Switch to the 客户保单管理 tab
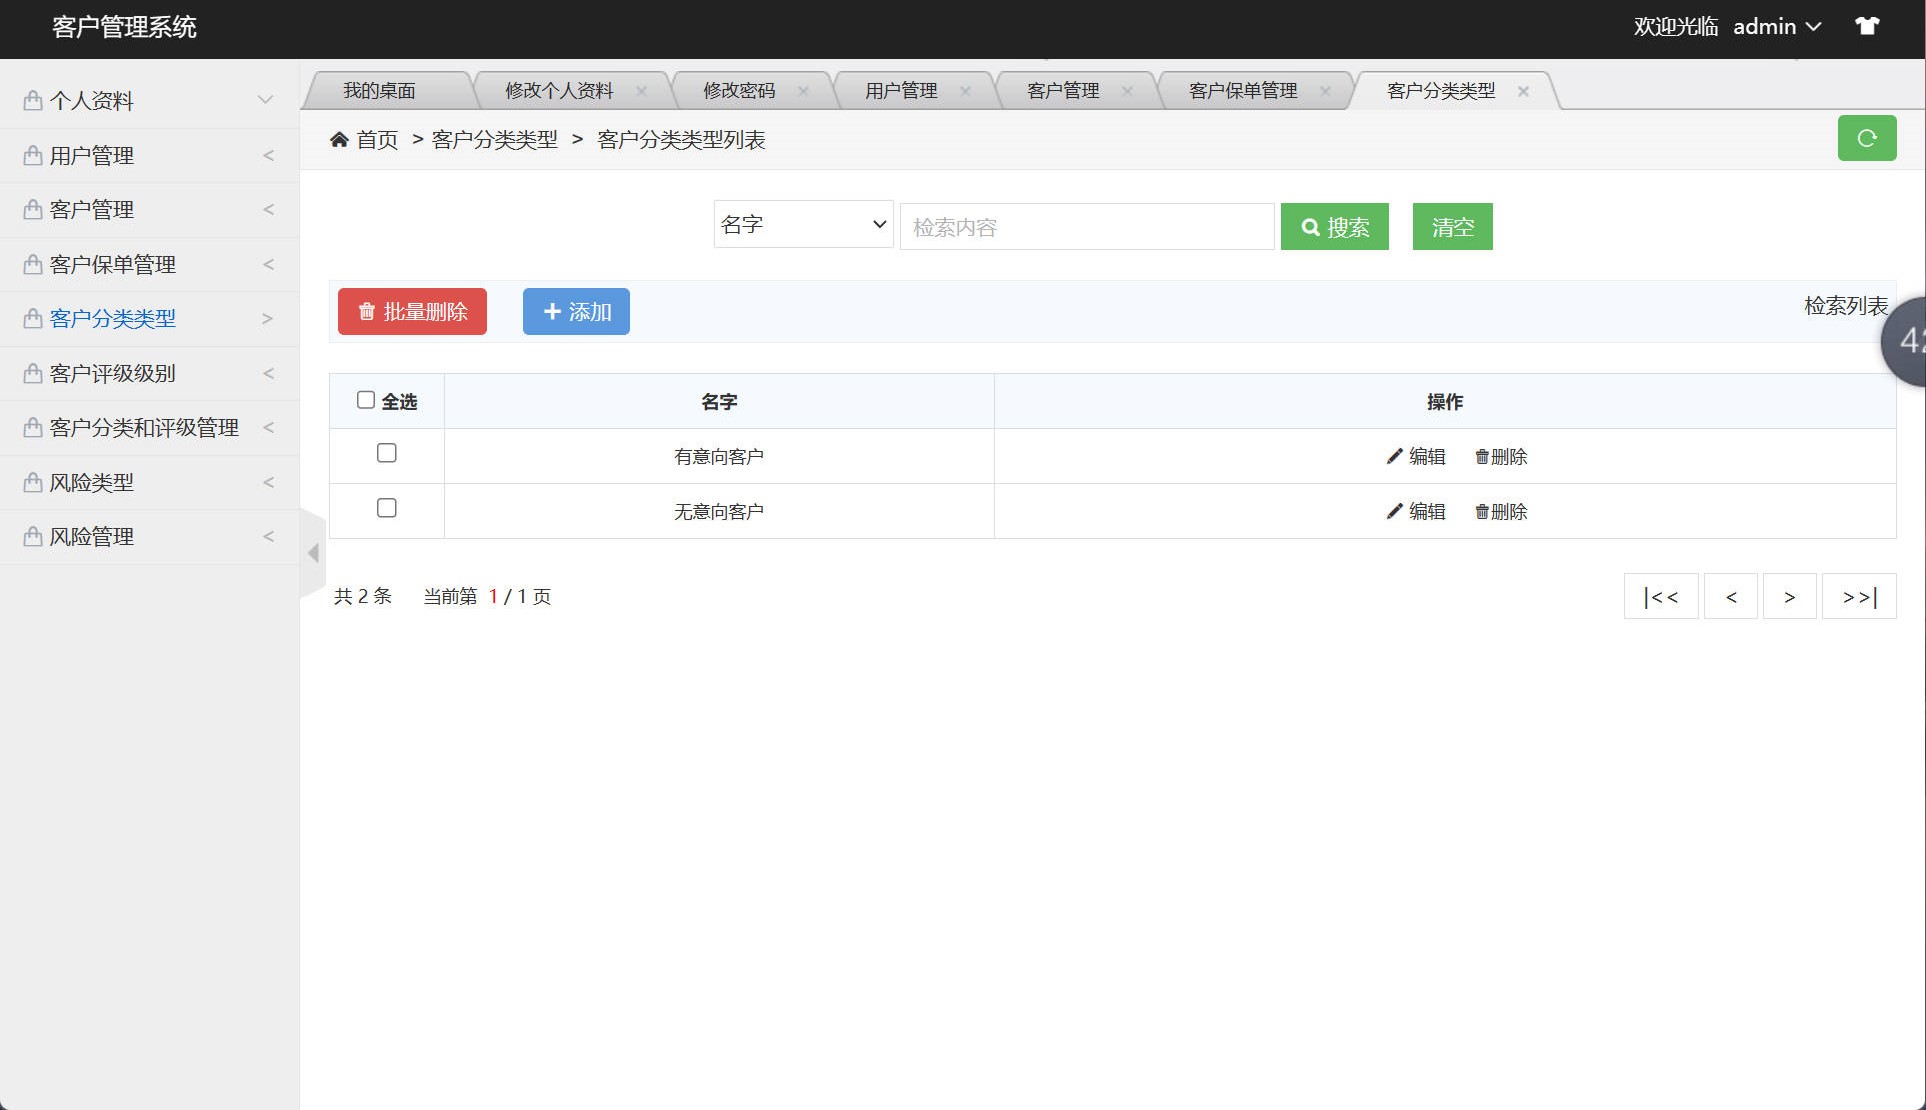 point(1242,90)
